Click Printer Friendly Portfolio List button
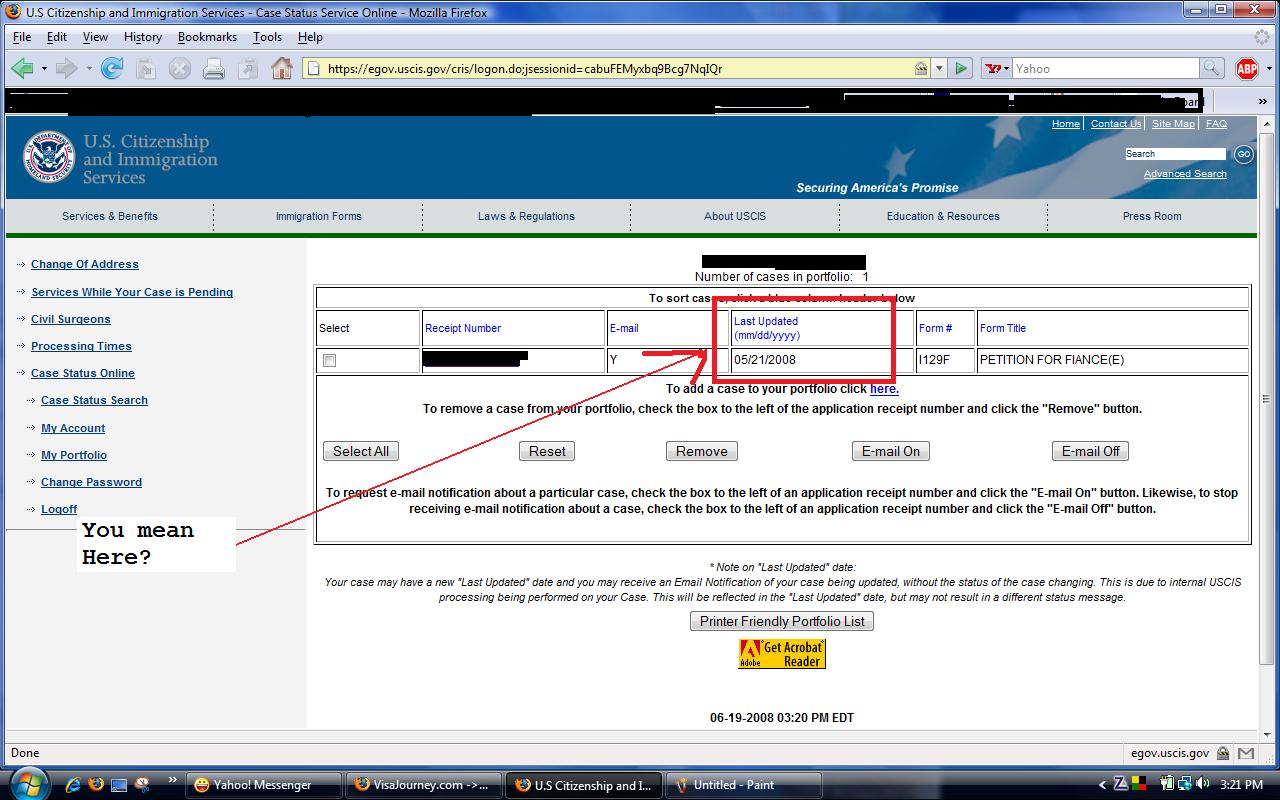The width and height of the screenshot is (1280, 800). pyautogui.click(x=782, y=621)
